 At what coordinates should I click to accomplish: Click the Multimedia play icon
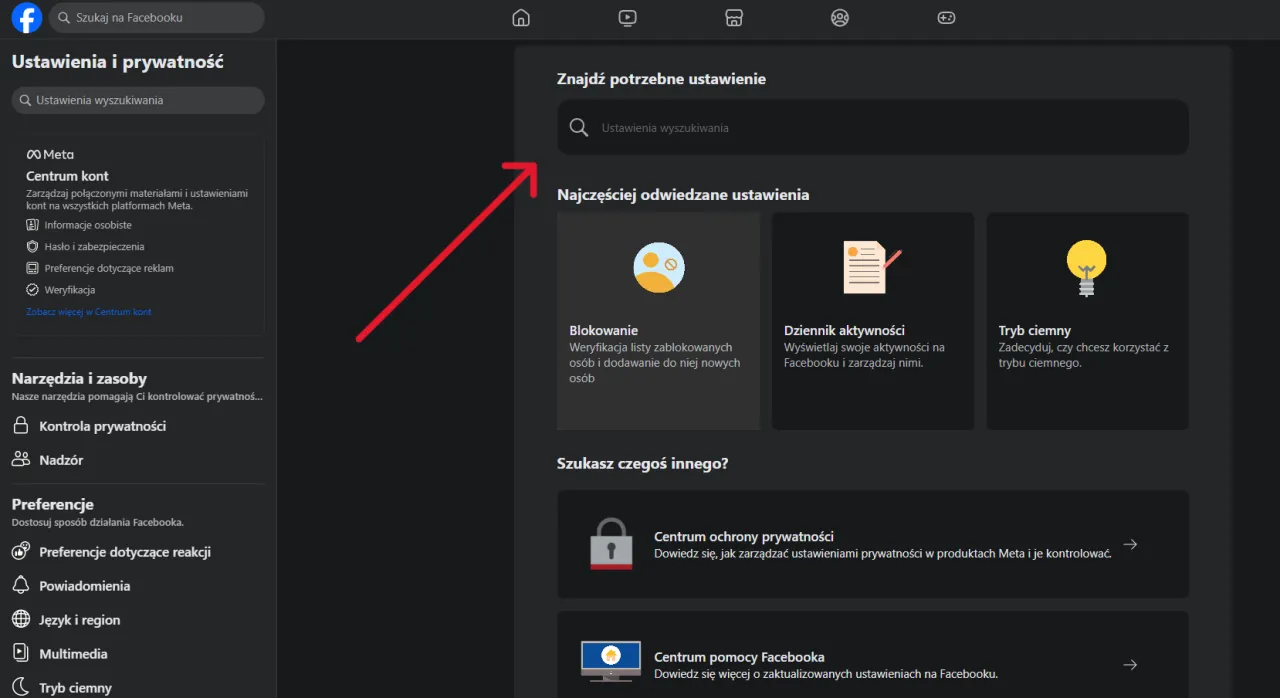click(20, 654)
